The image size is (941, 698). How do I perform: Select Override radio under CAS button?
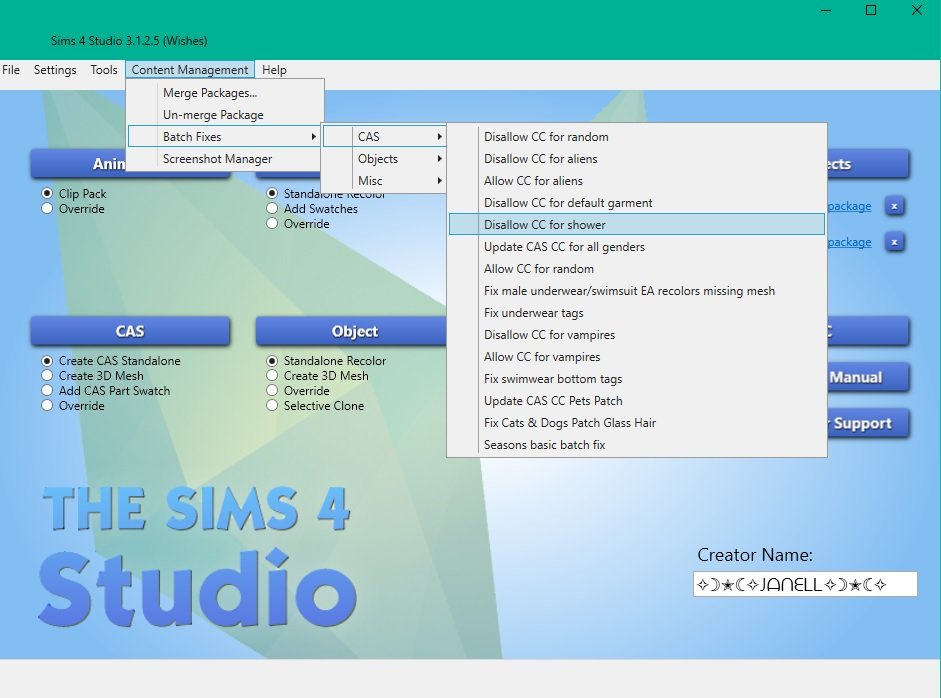coord(47,406)
